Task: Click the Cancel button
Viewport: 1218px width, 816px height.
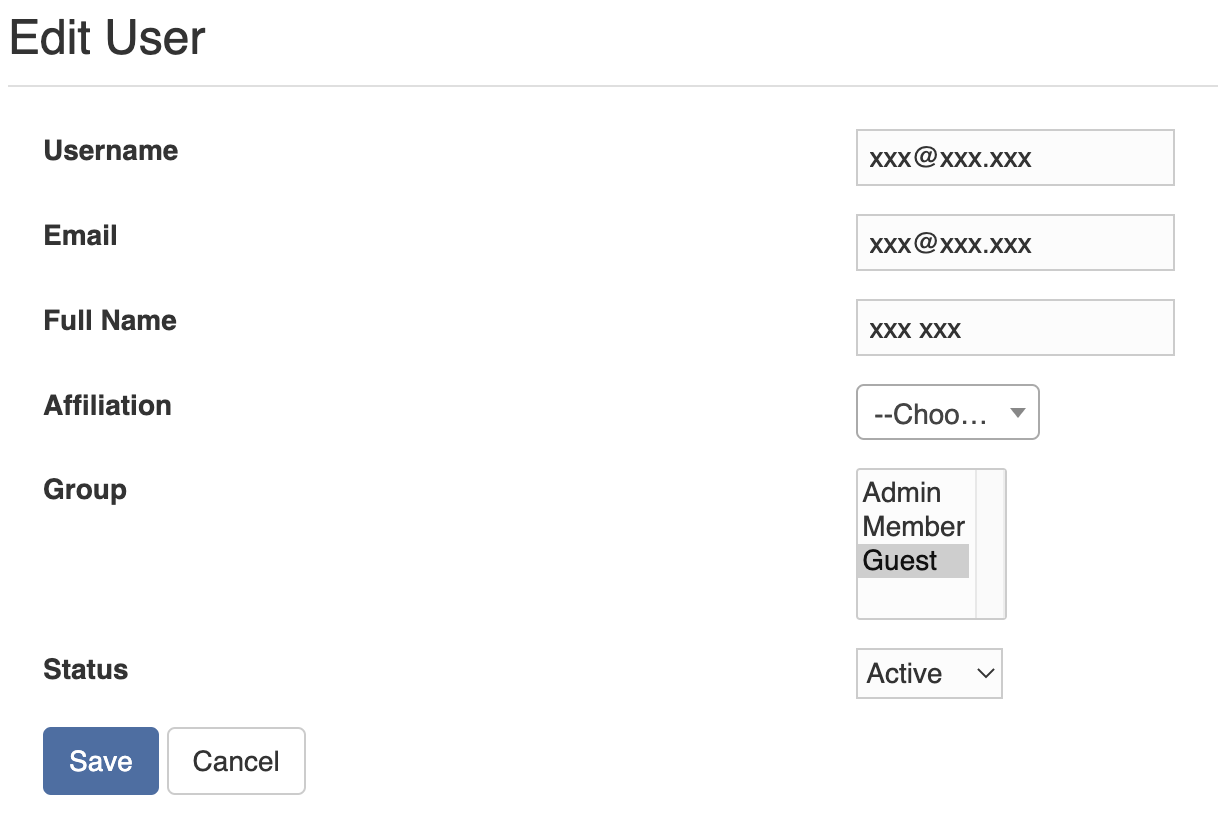Action: coord(236,762)
